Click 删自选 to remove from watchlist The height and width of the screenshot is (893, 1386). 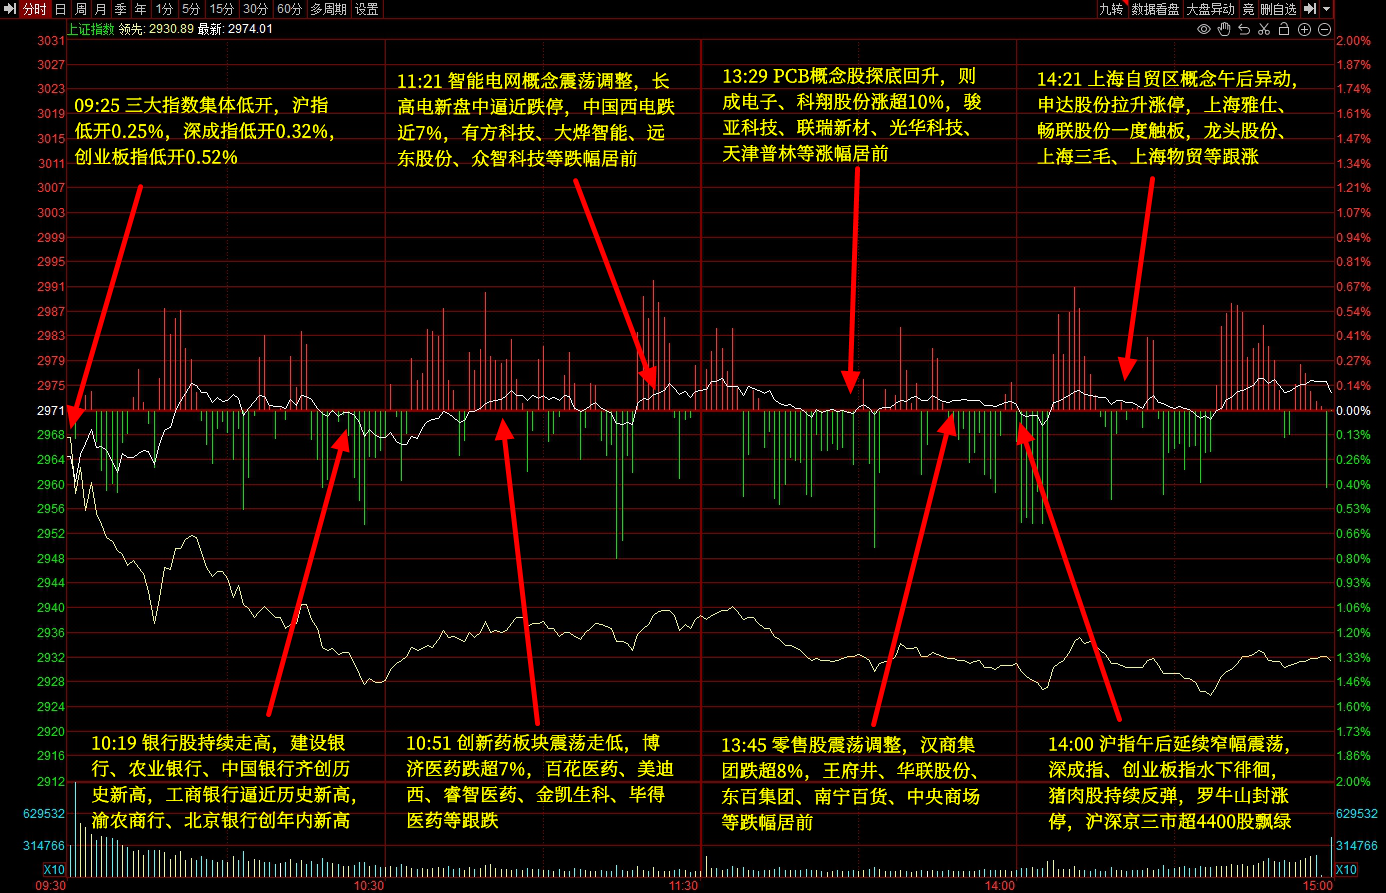(x=1278, y=9)
